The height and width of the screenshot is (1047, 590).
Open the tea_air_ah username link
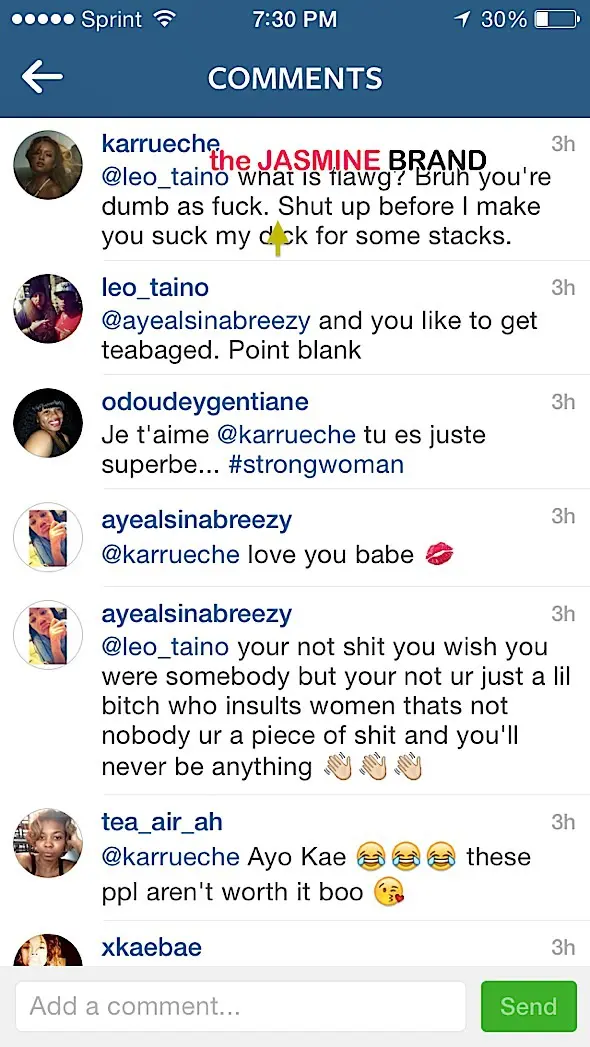pos(162,823)
